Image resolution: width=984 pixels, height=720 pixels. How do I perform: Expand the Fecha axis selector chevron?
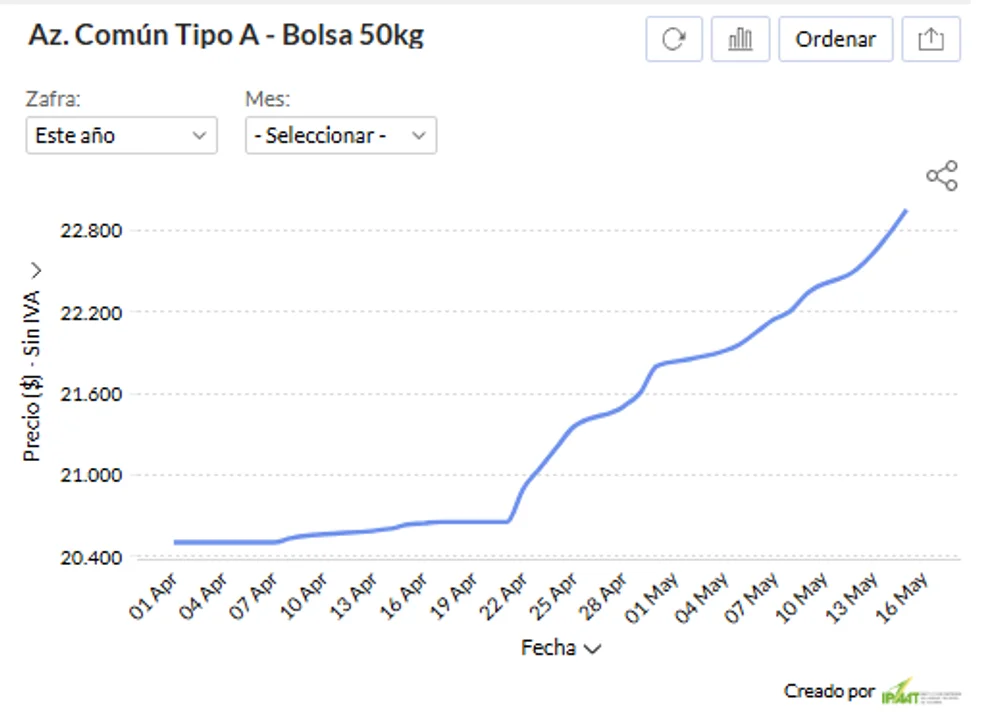(x=592, y=649)
